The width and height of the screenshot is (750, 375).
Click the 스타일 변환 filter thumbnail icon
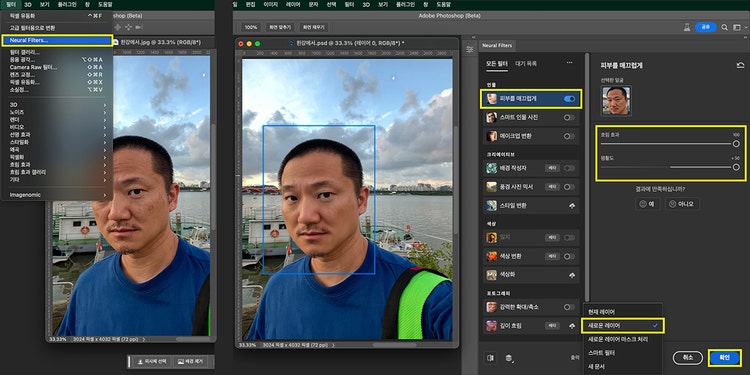pos(491,206)
